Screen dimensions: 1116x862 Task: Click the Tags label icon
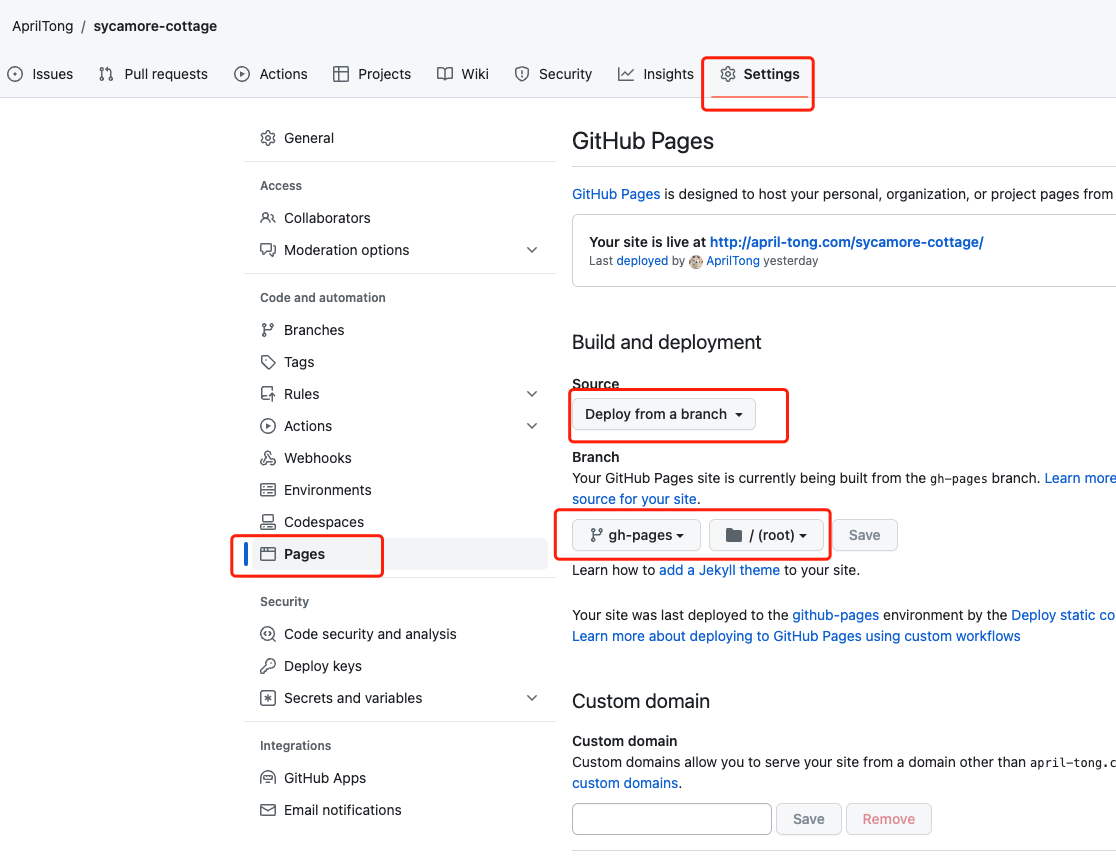click(268, 362)
